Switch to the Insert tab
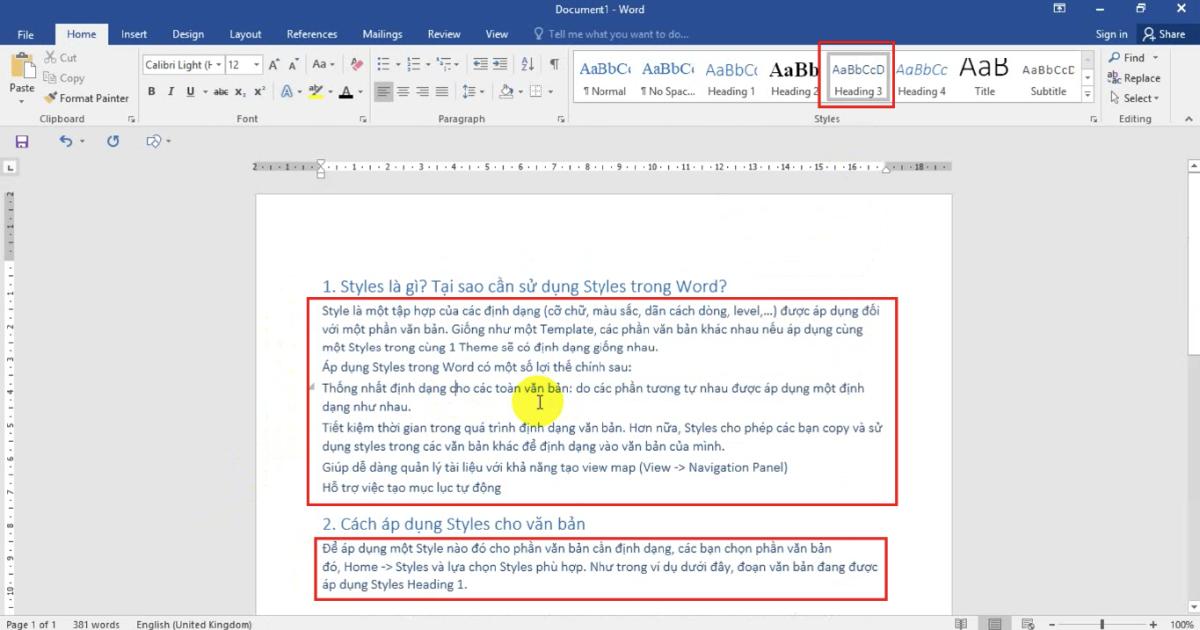 click(133, 33)
